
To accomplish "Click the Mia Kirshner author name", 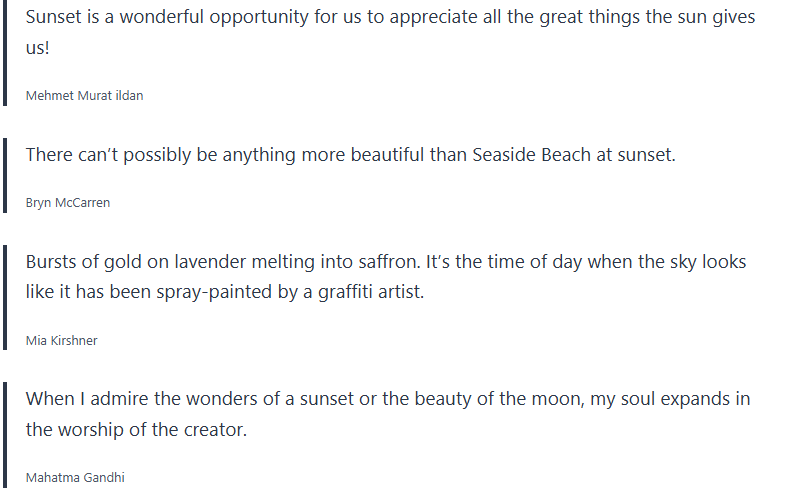I will [61, 341].
